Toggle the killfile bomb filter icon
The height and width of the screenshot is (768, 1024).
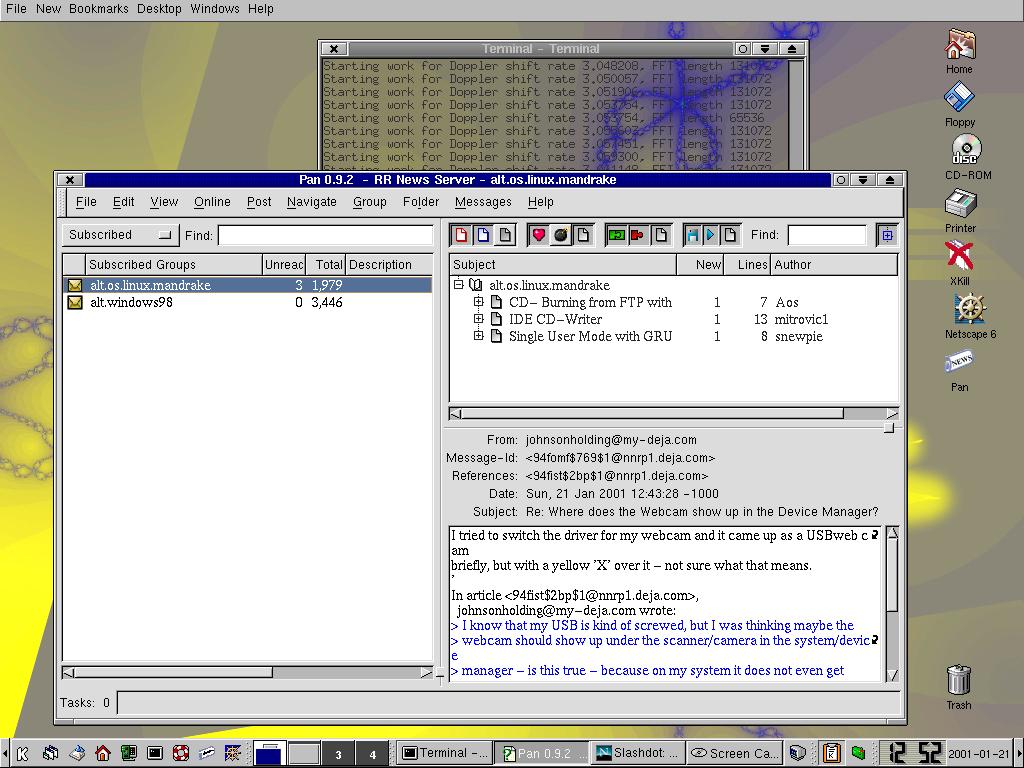(x=561, y=235)
